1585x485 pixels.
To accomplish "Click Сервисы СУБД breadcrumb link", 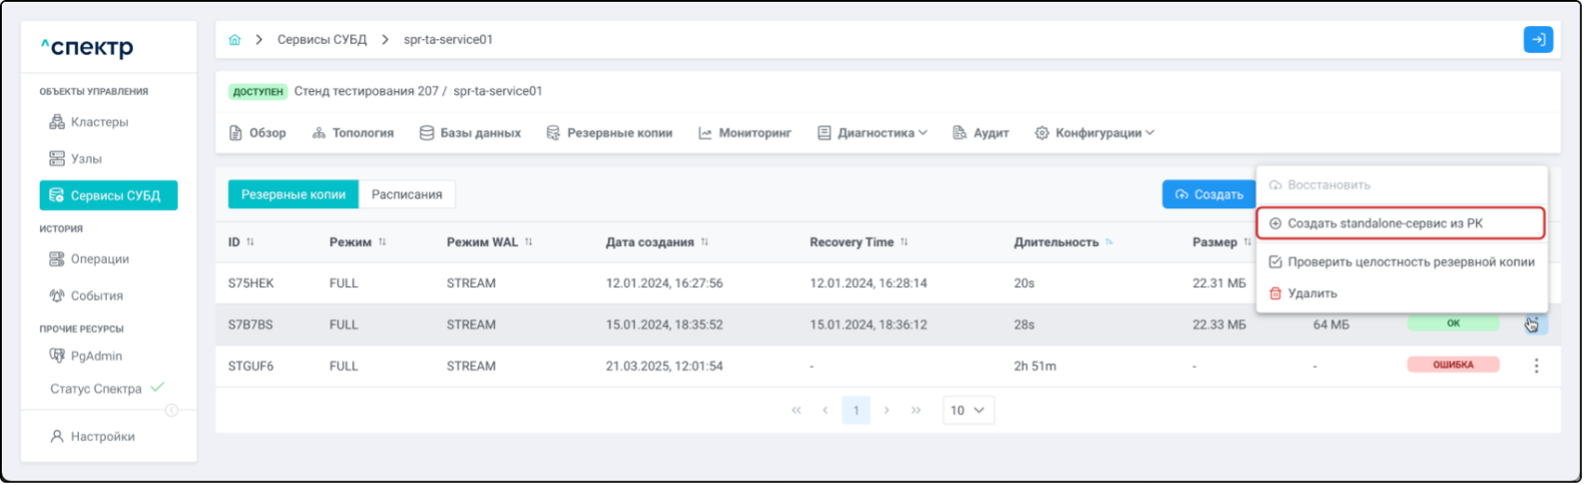I will tap(321, 40).
